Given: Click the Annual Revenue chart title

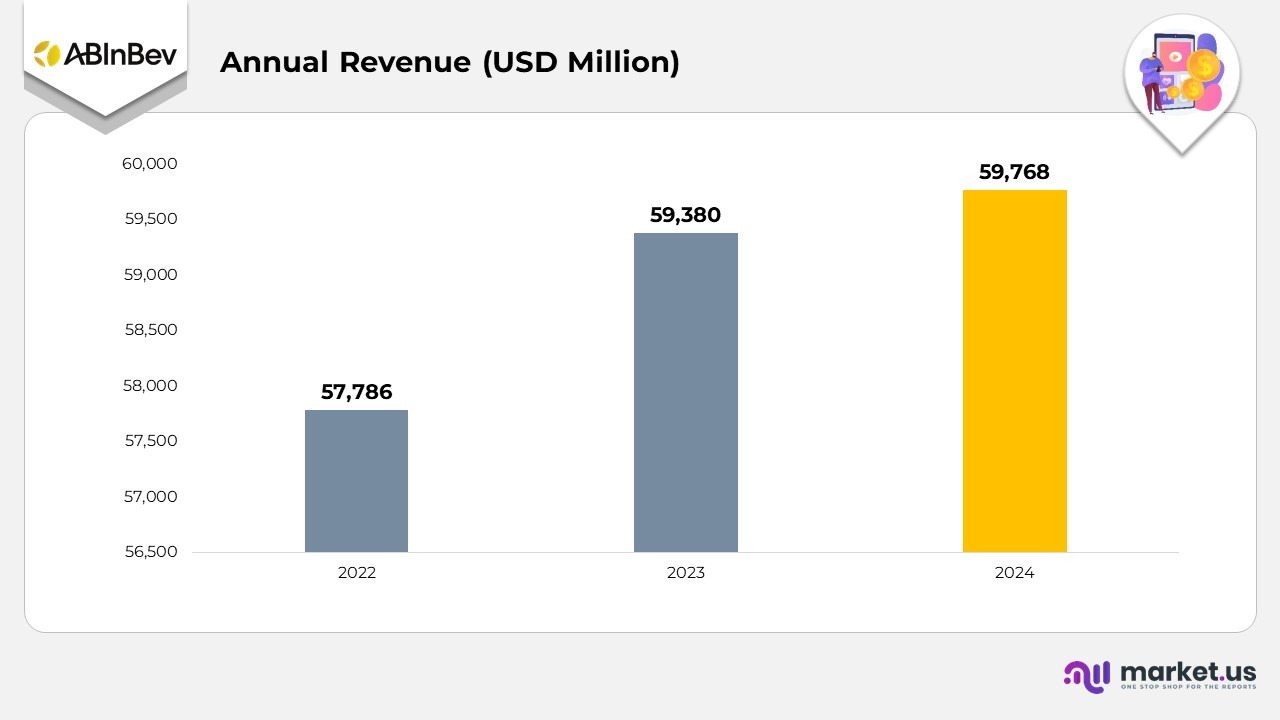Looking at the screenshot, I should point(449,62).
